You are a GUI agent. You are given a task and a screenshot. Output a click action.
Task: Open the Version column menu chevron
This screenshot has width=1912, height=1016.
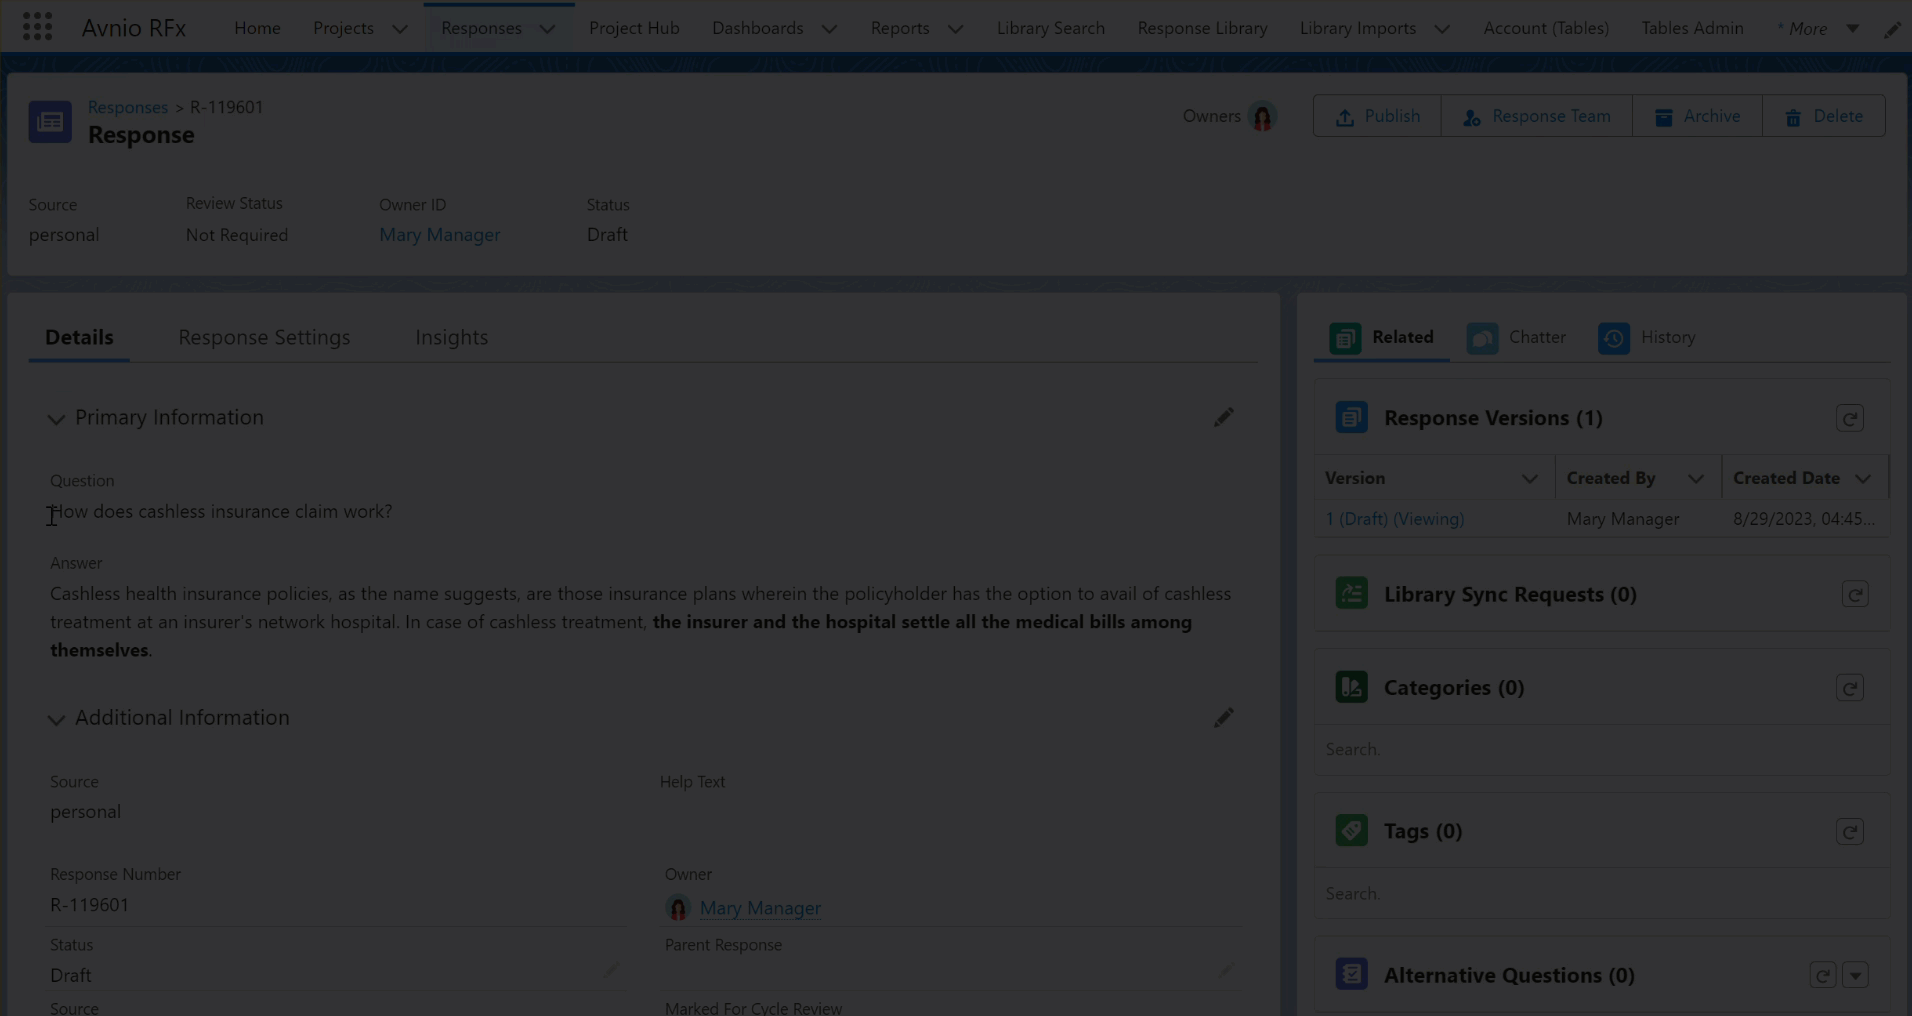coord(1529,479)
